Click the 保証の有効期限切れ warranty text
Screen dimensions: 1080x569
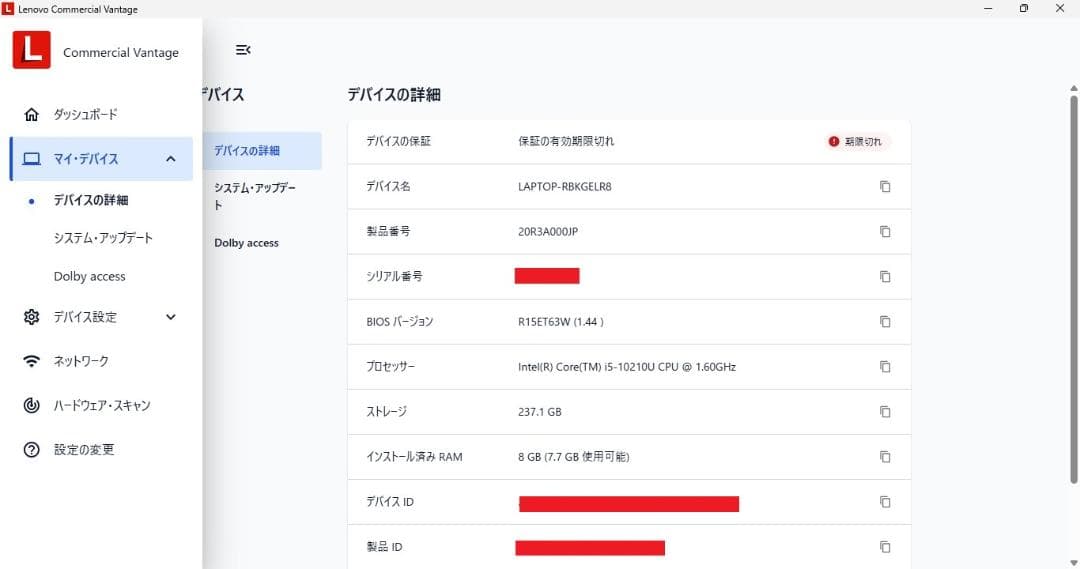[566, 141]
